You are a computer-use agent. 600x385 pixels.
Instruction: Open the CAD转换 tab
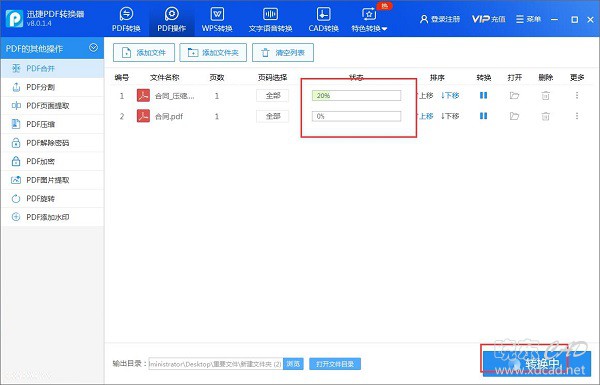(x=323, y=19)
